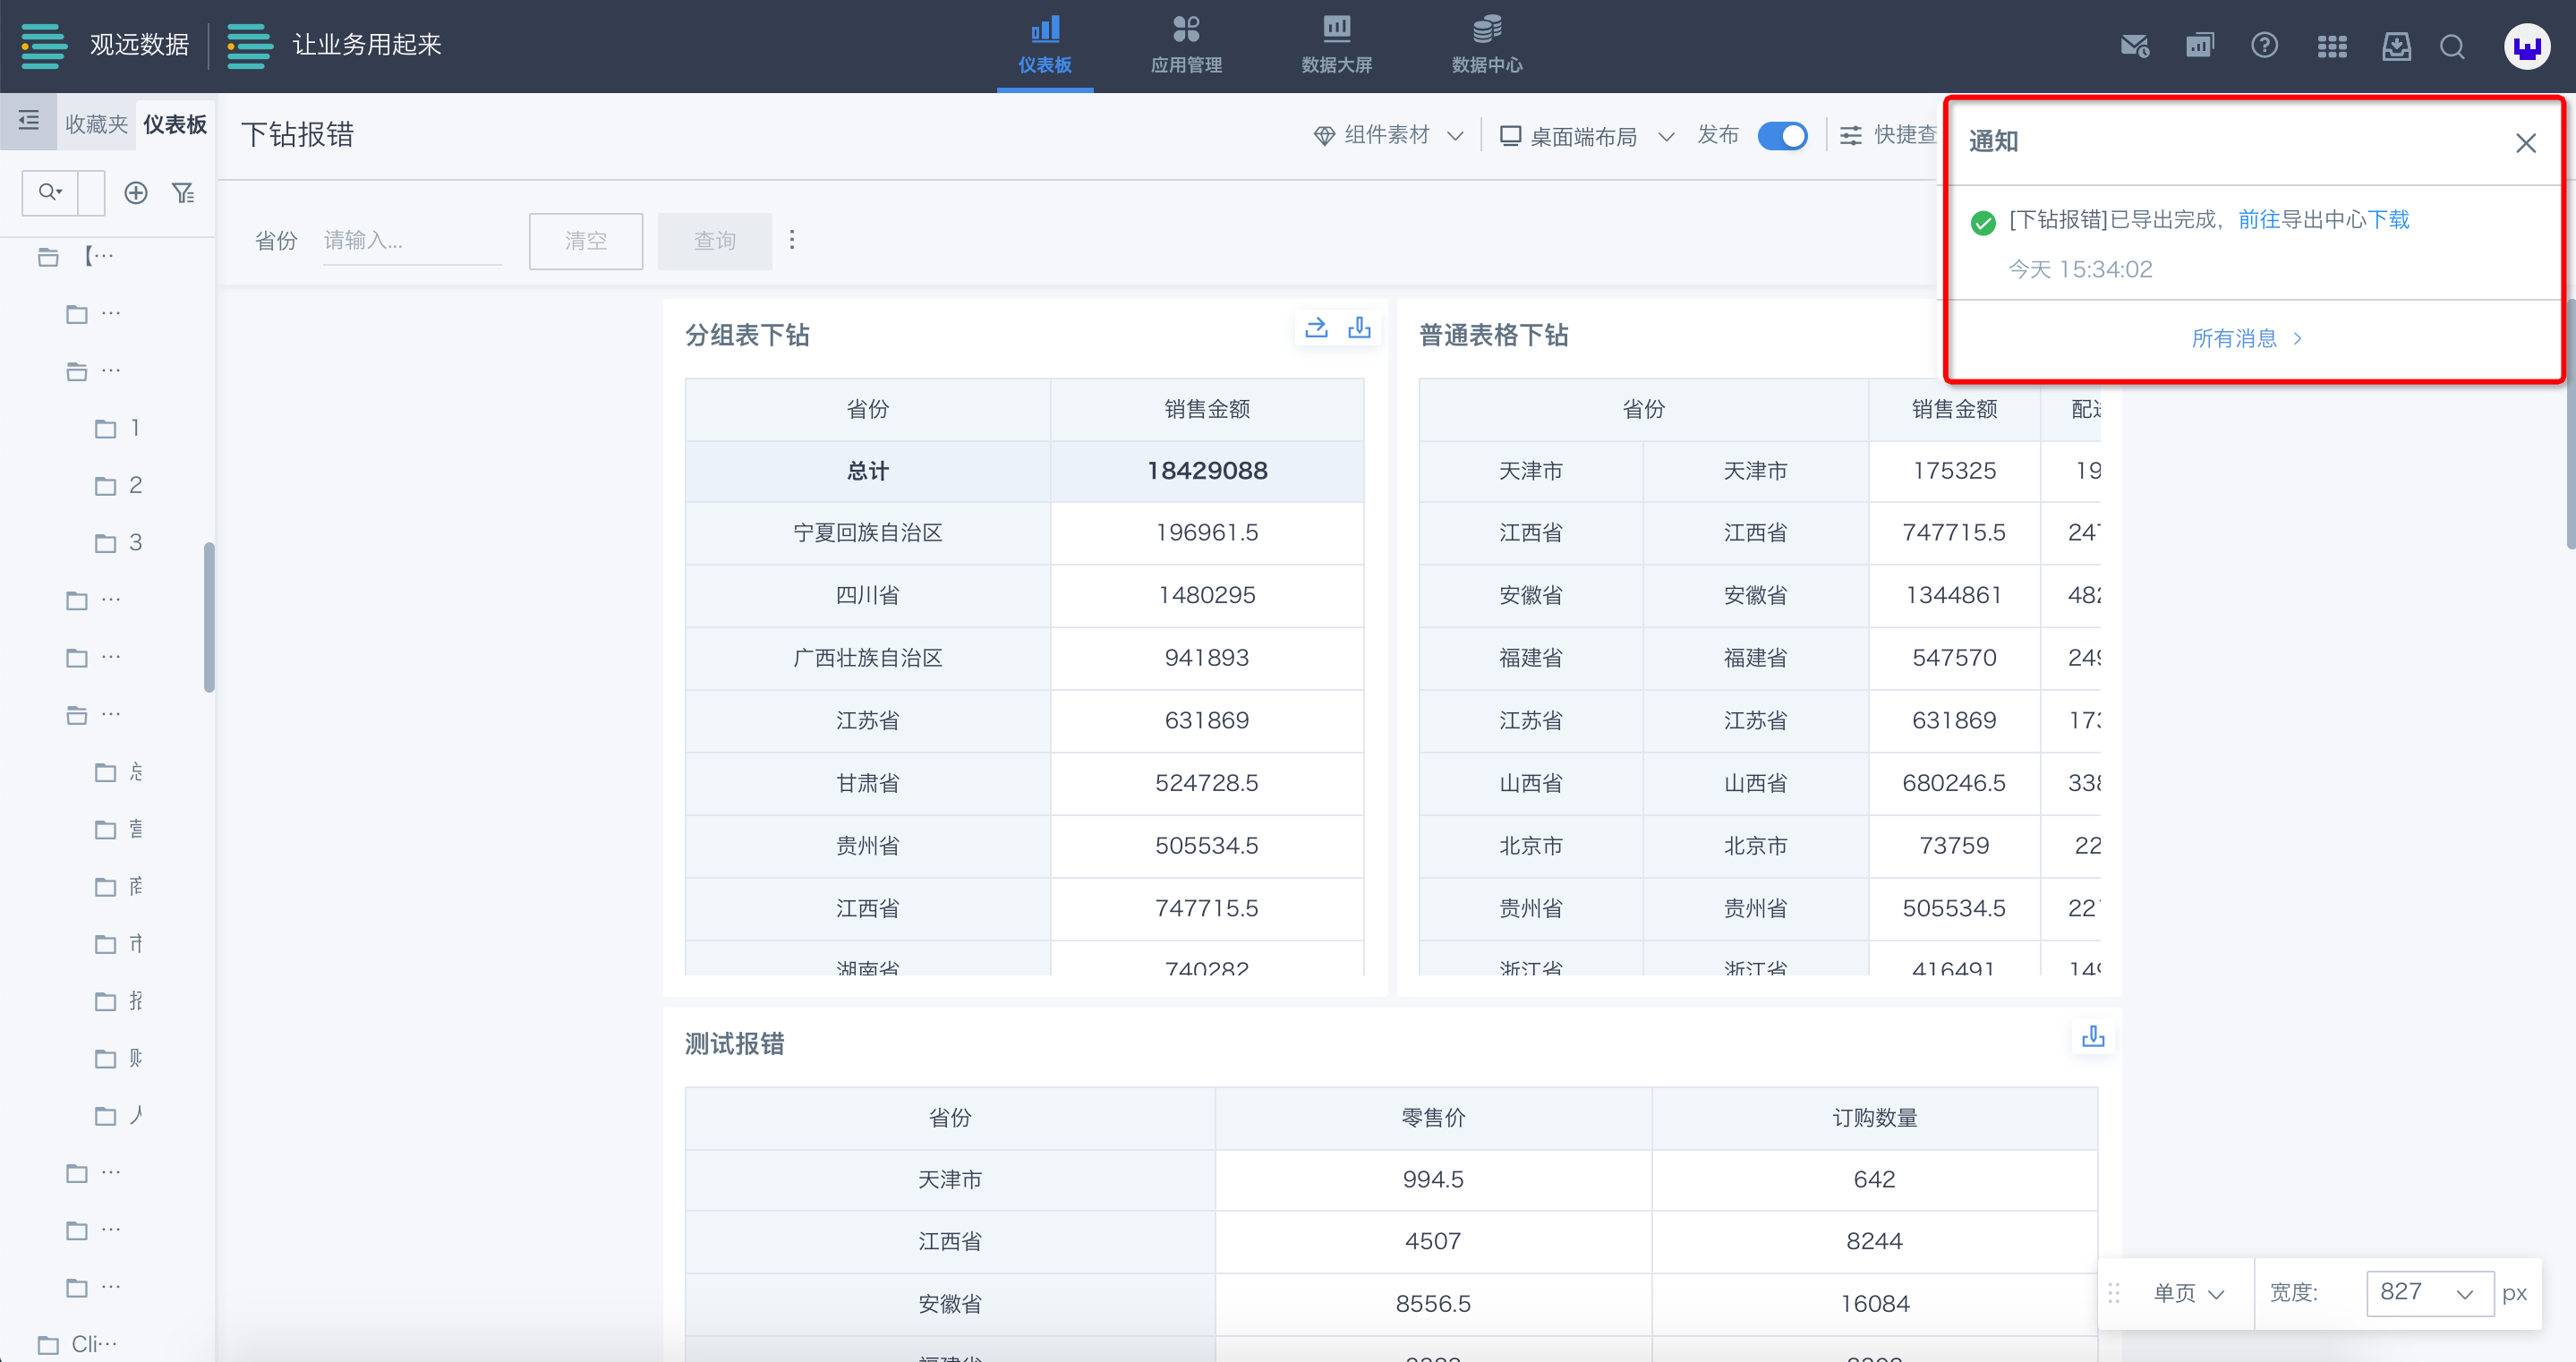Open the 桌面端布局 layout dropdown
The image size is (2576, 1362).
[x=1586, y=136]
